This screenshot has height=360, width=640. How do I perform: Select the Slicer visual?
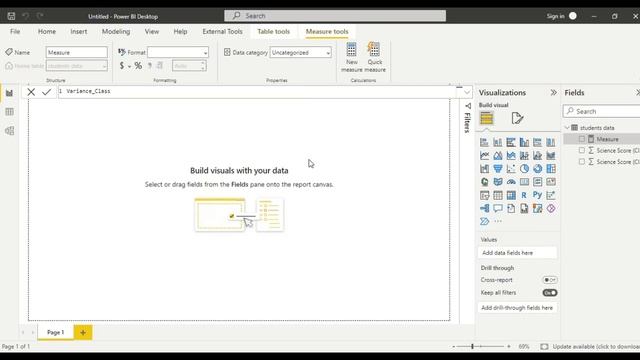484,196
